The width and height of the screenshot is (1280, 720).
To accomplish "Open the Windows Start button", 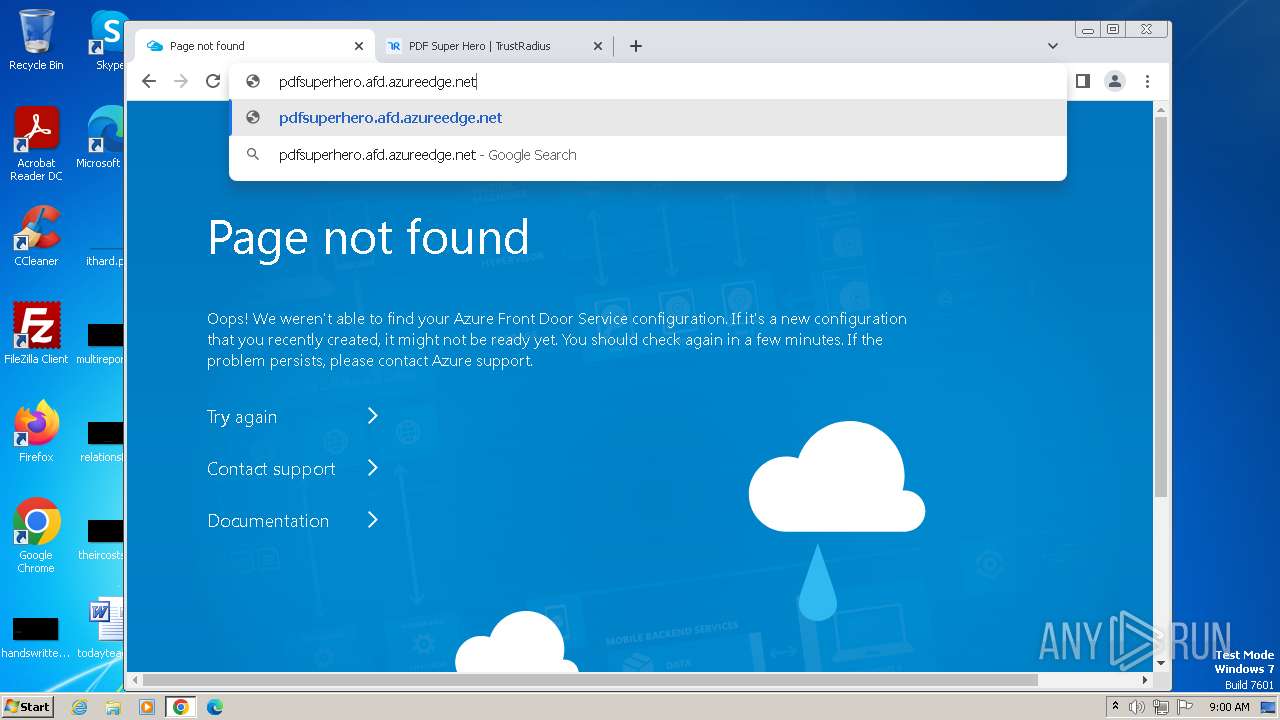I will 27,707.
